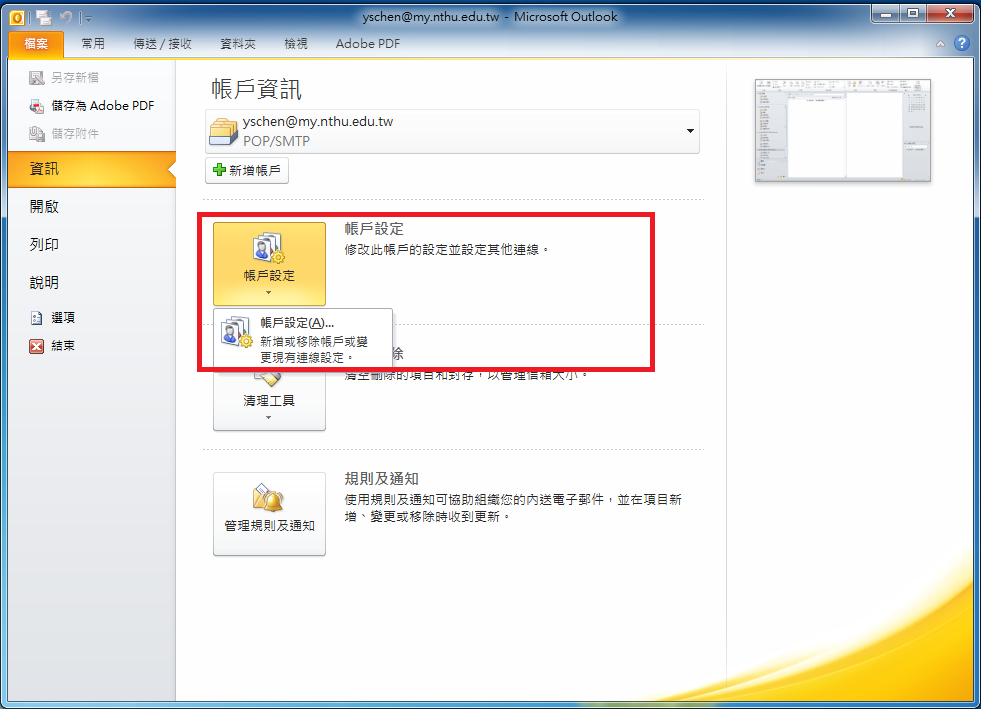Open 管理規則及通知 rules and alerts button

click(x=269, y=513)
